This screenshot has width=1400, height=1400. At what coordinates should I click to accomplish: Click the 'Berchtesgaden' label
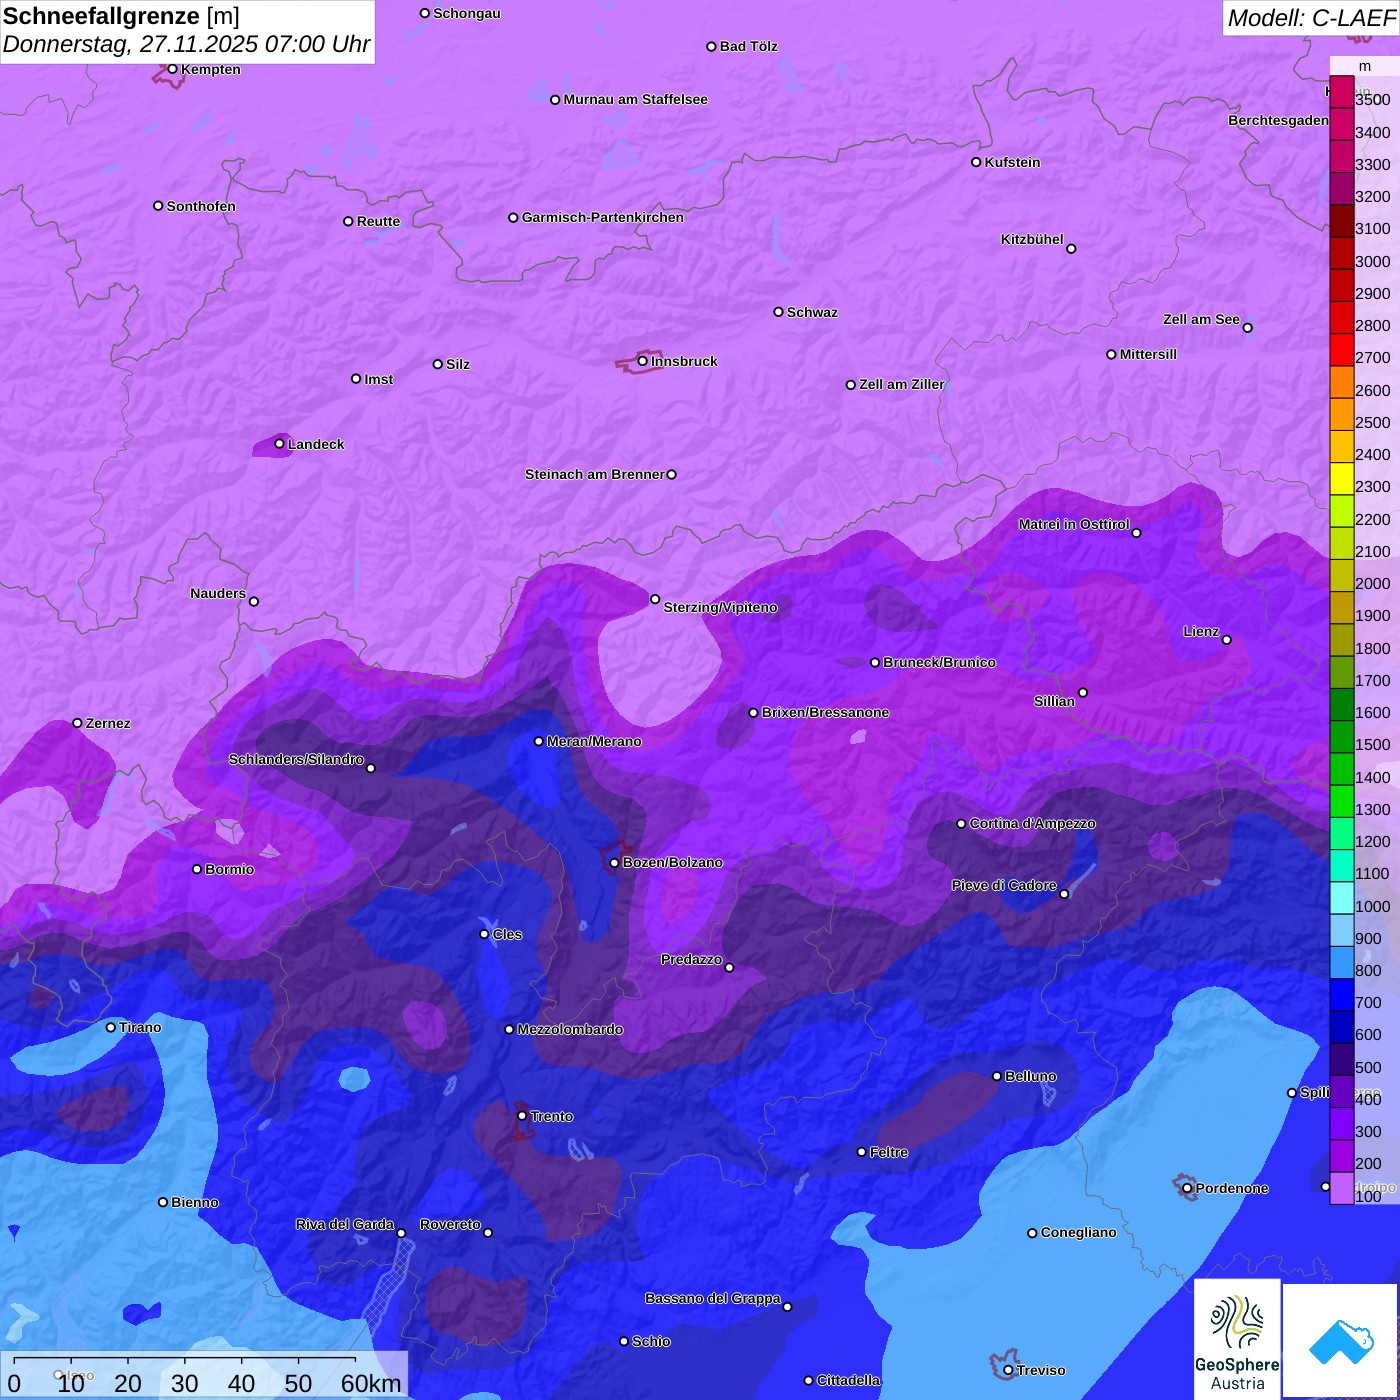[x=1279, y=120]
